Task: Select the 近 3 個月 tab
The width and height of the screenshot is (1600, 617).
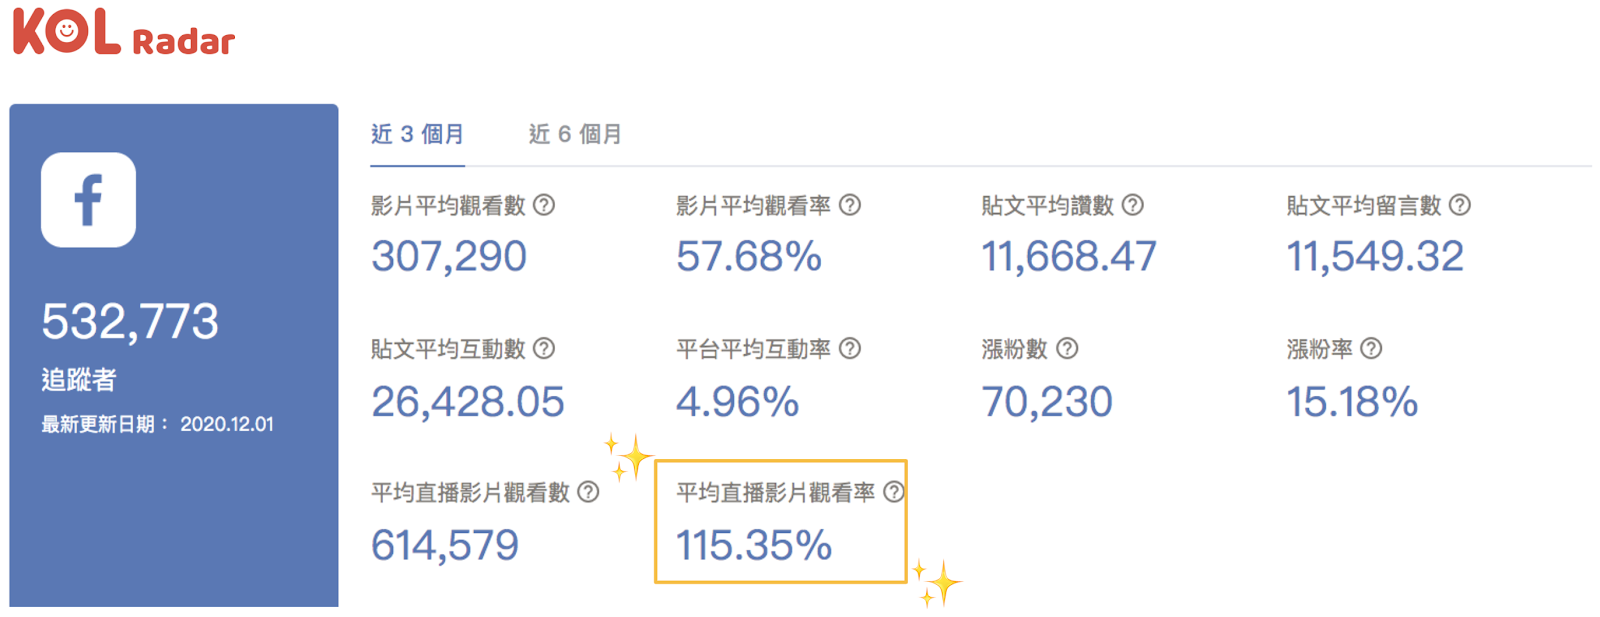Action: click(x=417, y=134)
